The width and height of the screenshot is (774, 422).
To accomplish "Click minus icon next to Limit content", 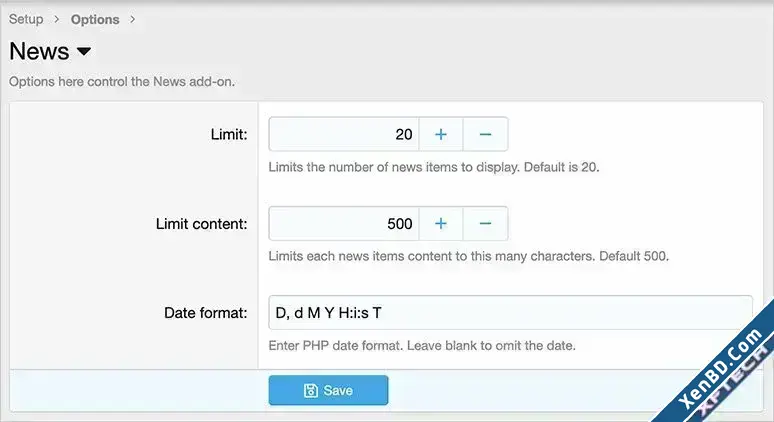I will 485,224.
